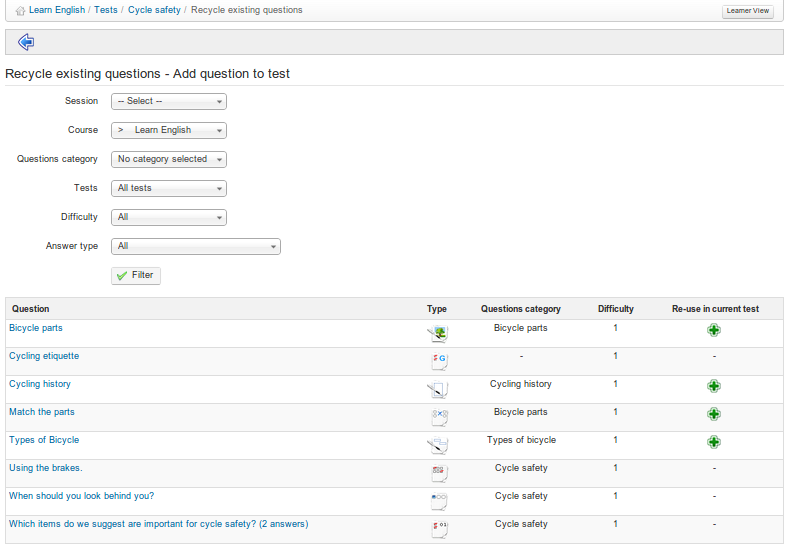796x553 pixels.
Task: Click green plus for Types of Bicycle
Action: click(x=714, y=442)
